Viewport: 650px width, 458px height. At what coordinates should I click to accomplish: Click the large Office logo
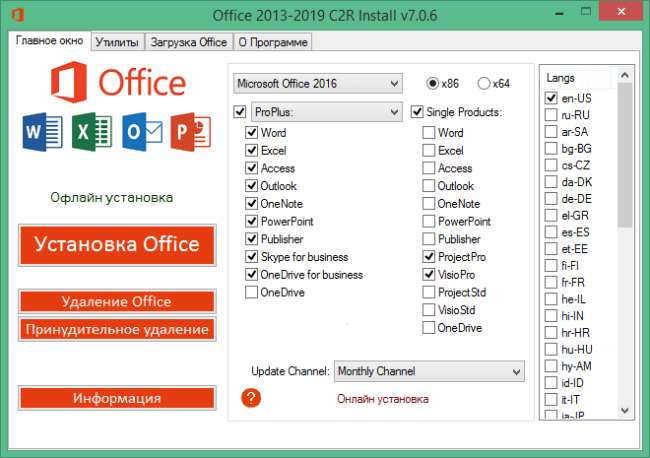[116, 83]
